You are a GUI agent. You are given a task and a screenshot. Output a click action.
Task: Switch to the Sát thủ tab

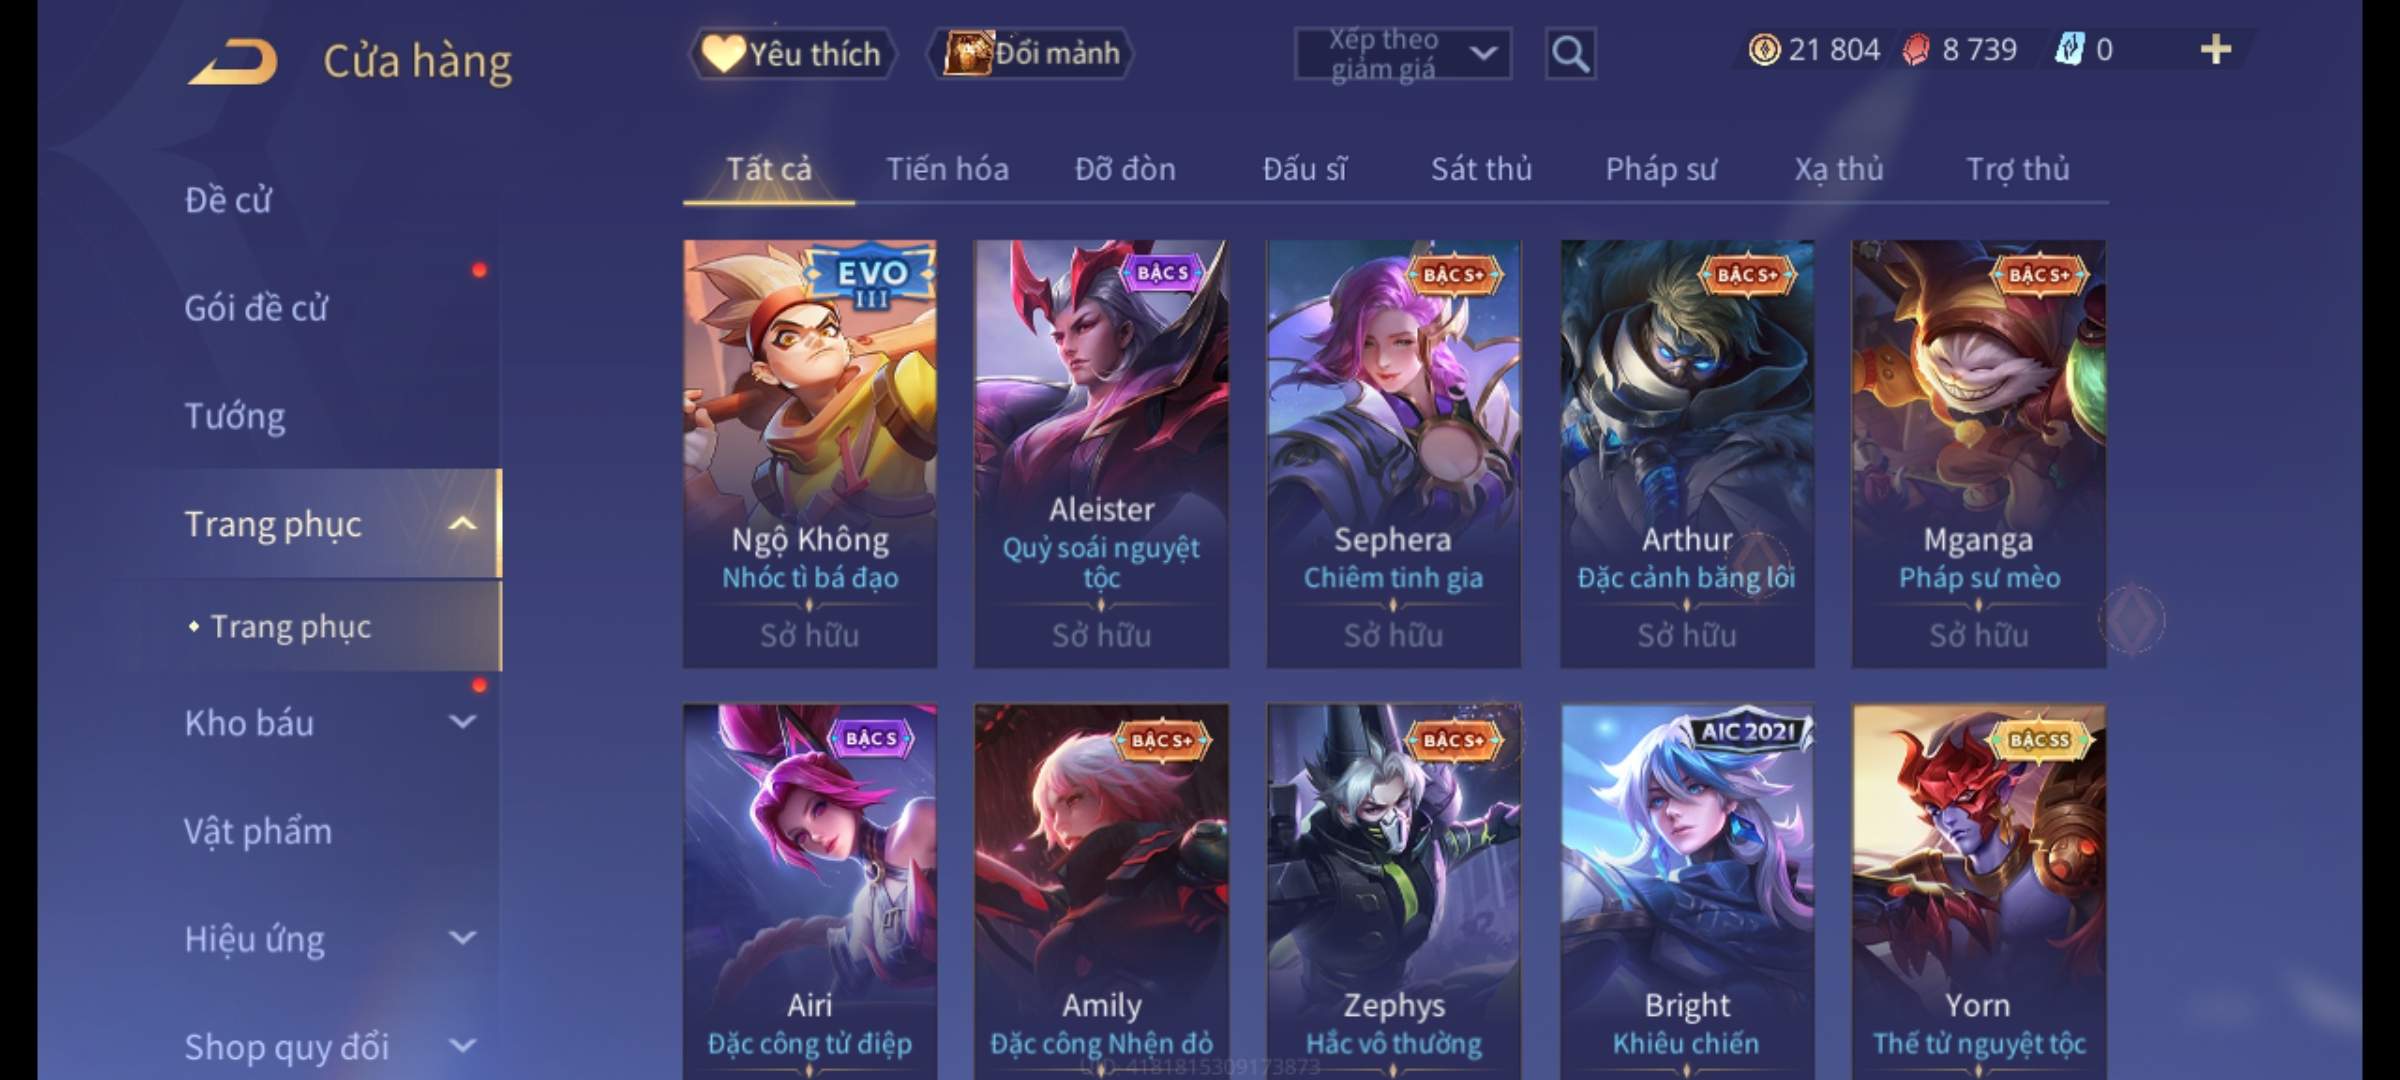point(1481,169)
